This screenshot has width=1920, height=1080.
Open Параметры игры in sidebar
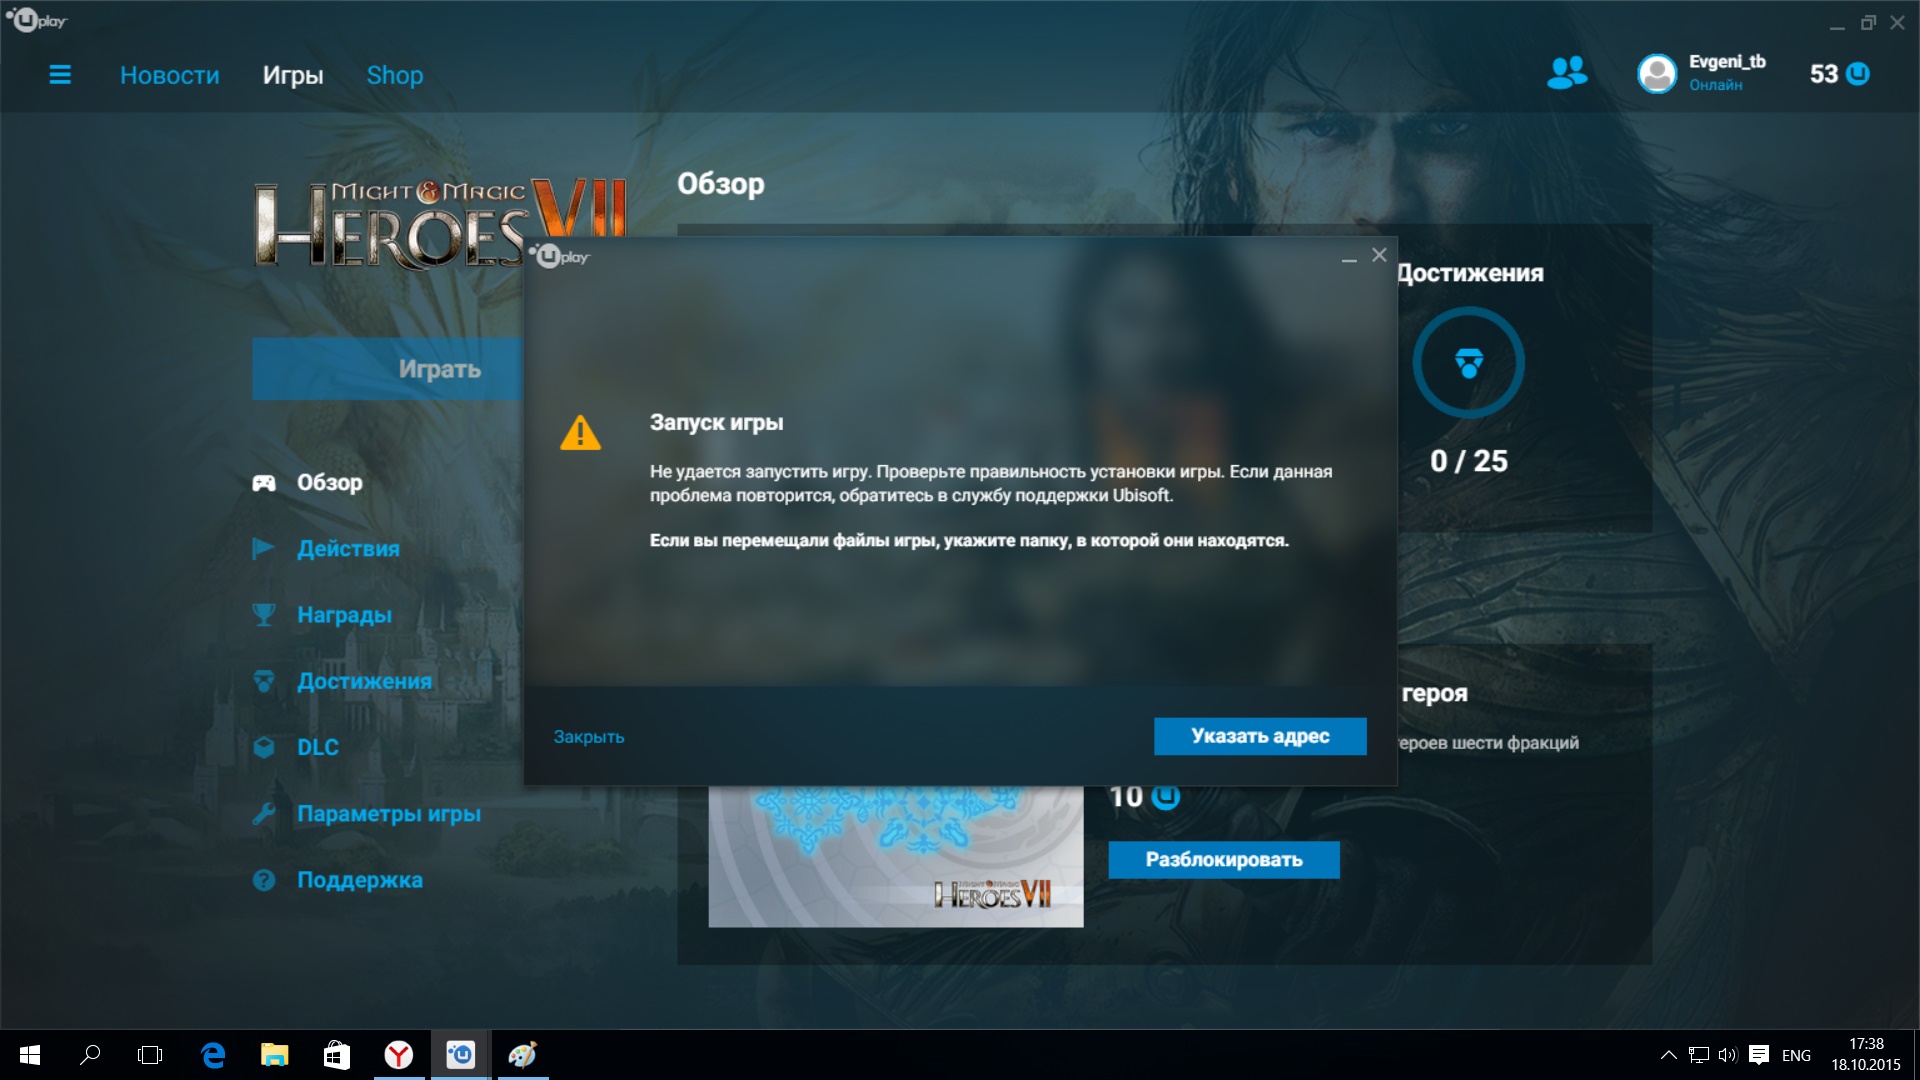coord(388,814)
